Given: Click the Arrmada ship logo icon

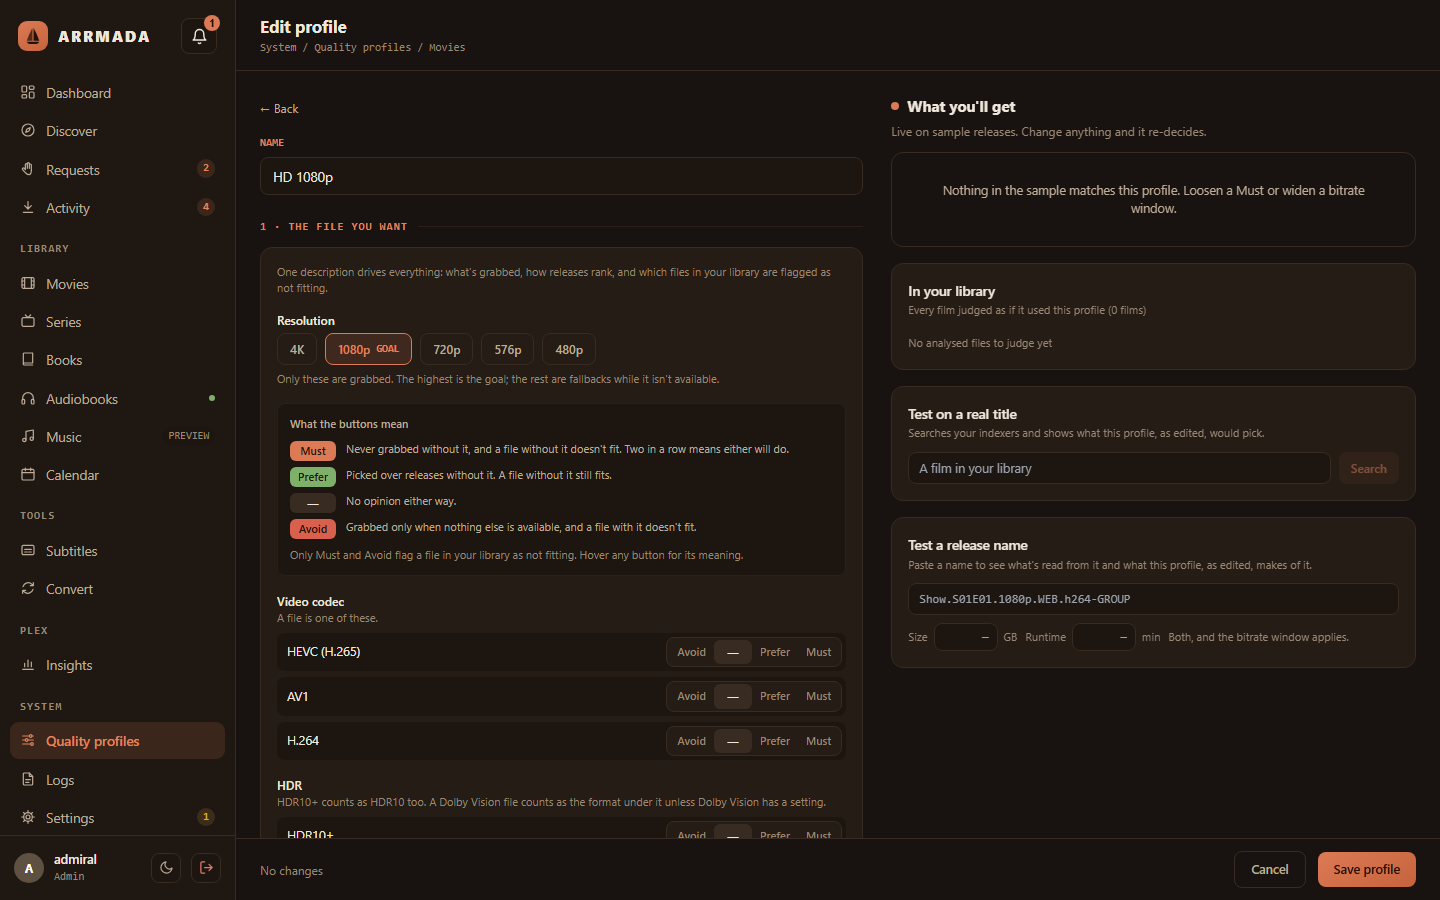Looking at the screenshot, I should click(33, 36).
